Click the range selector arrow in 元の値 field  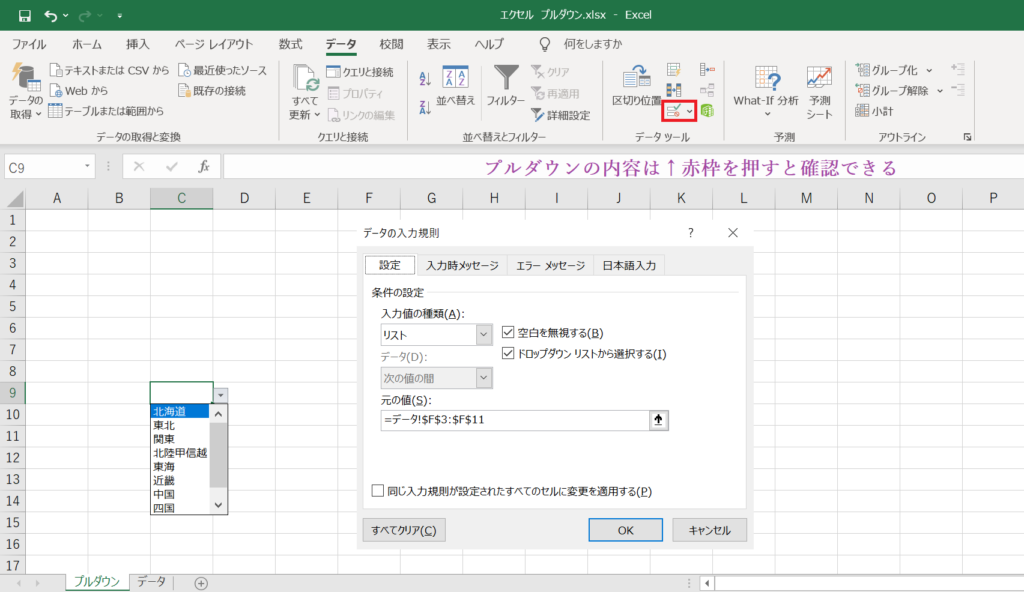658,420
